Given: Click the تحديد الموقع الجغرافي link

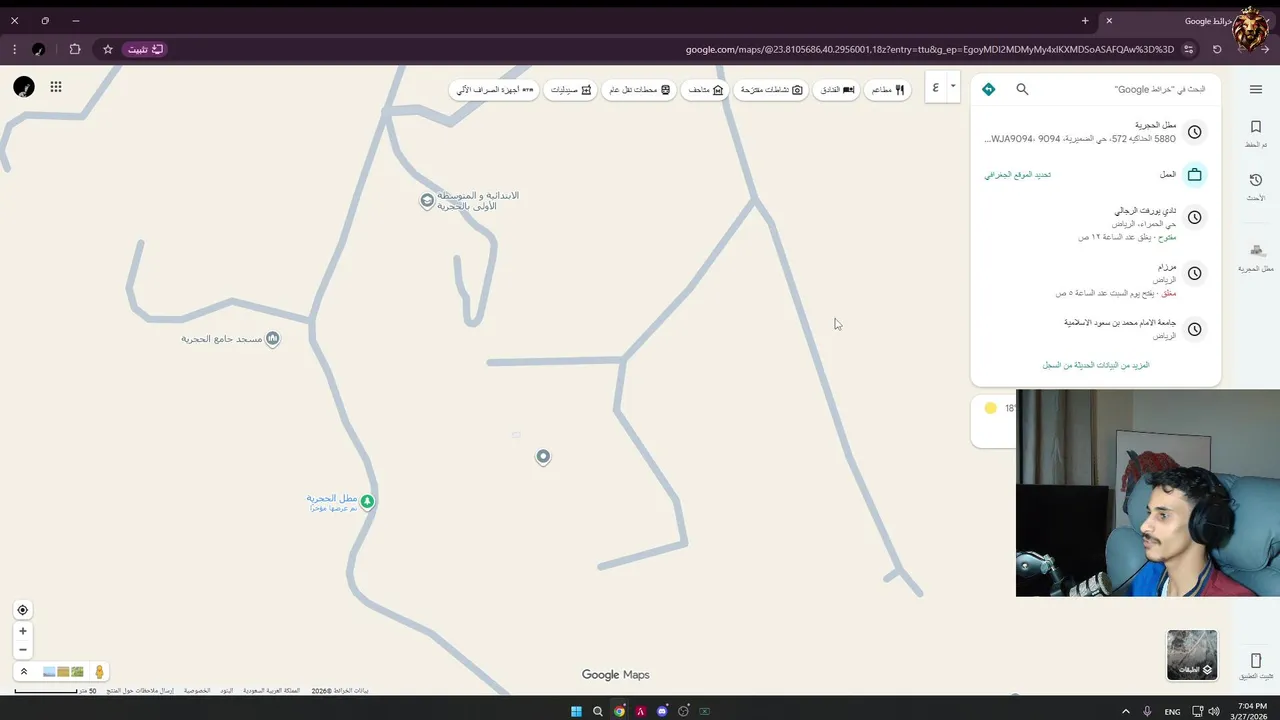Looking at the screenshot, I should click(x=1017, y=174).
